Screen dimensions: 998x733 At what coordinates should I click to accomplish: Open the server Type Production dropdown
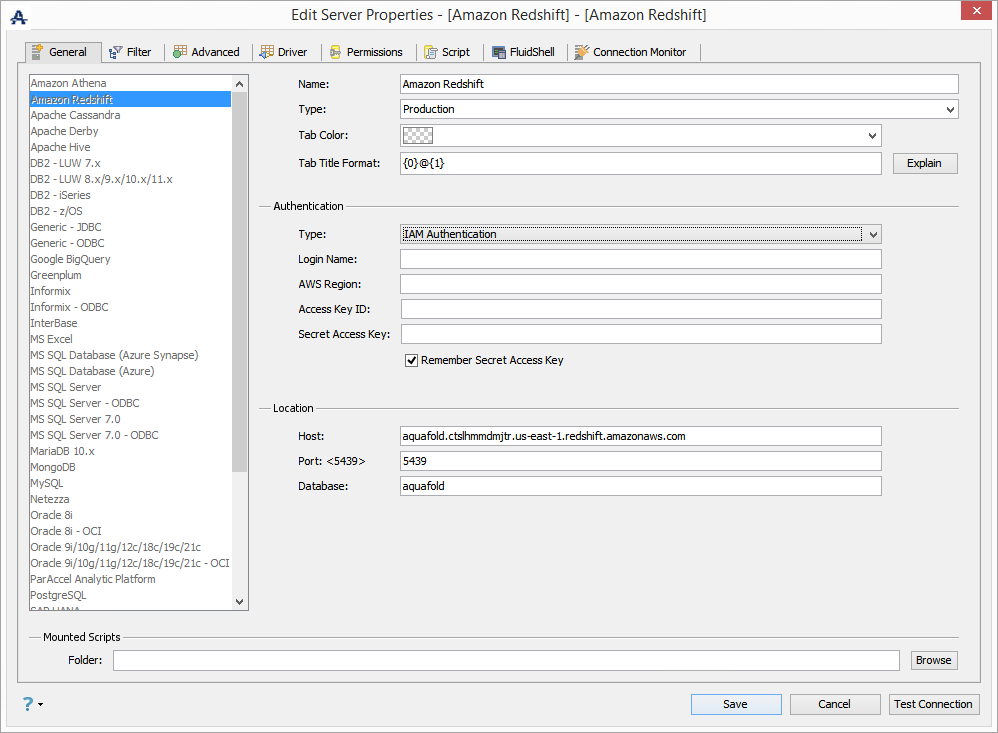(x=949, y=109)
